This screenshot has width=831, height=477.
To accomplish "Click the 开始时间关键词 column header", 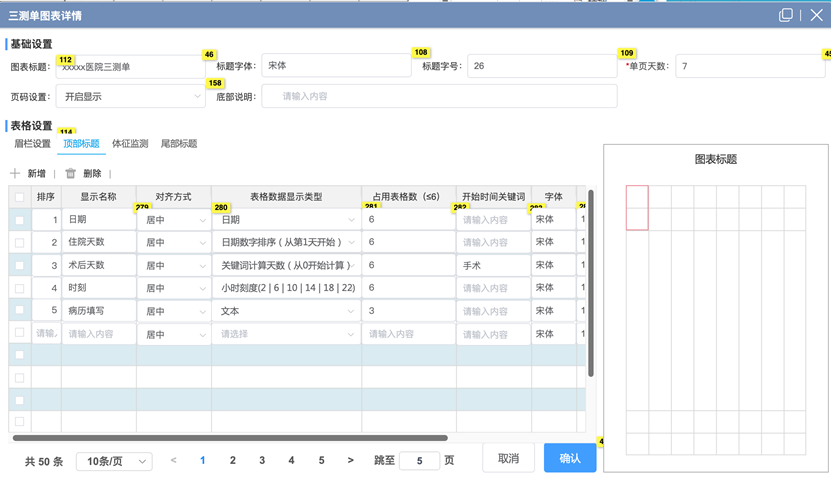I will pyautogui.click(x=493, y=197).
